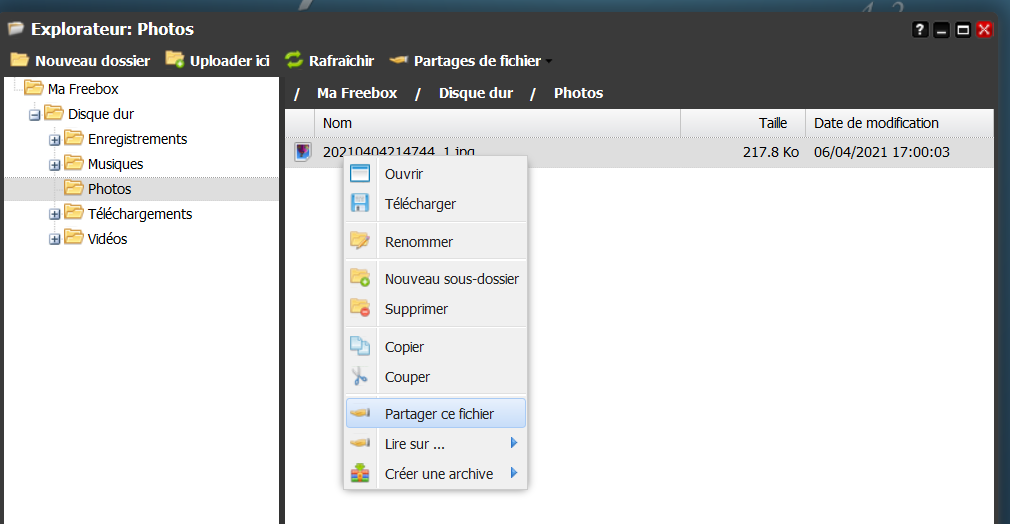The image size is (1010, 524).
Task: Expand the Enregistrements folder tree node
Action: 55,139
